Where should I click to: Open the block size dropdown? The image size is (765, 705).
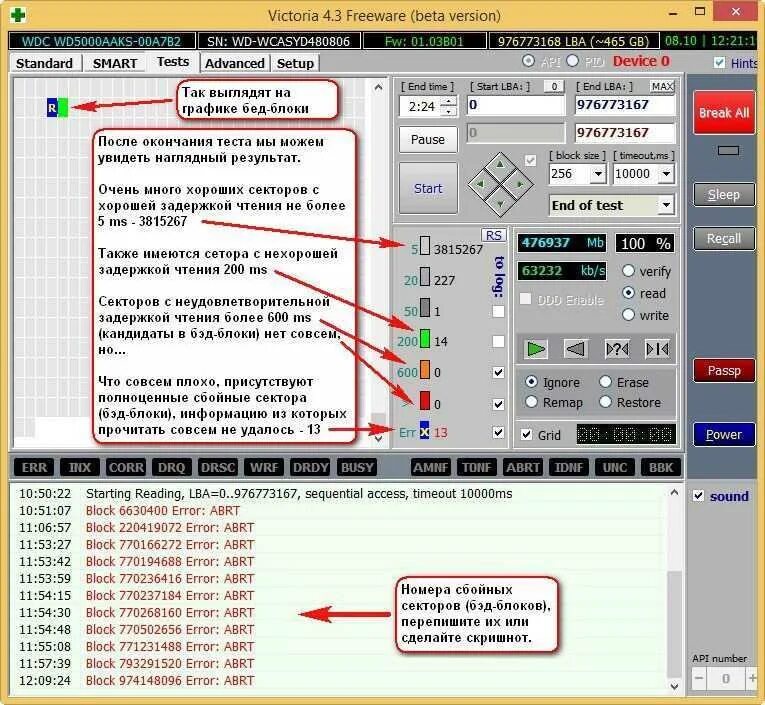[x=598, y=174]
